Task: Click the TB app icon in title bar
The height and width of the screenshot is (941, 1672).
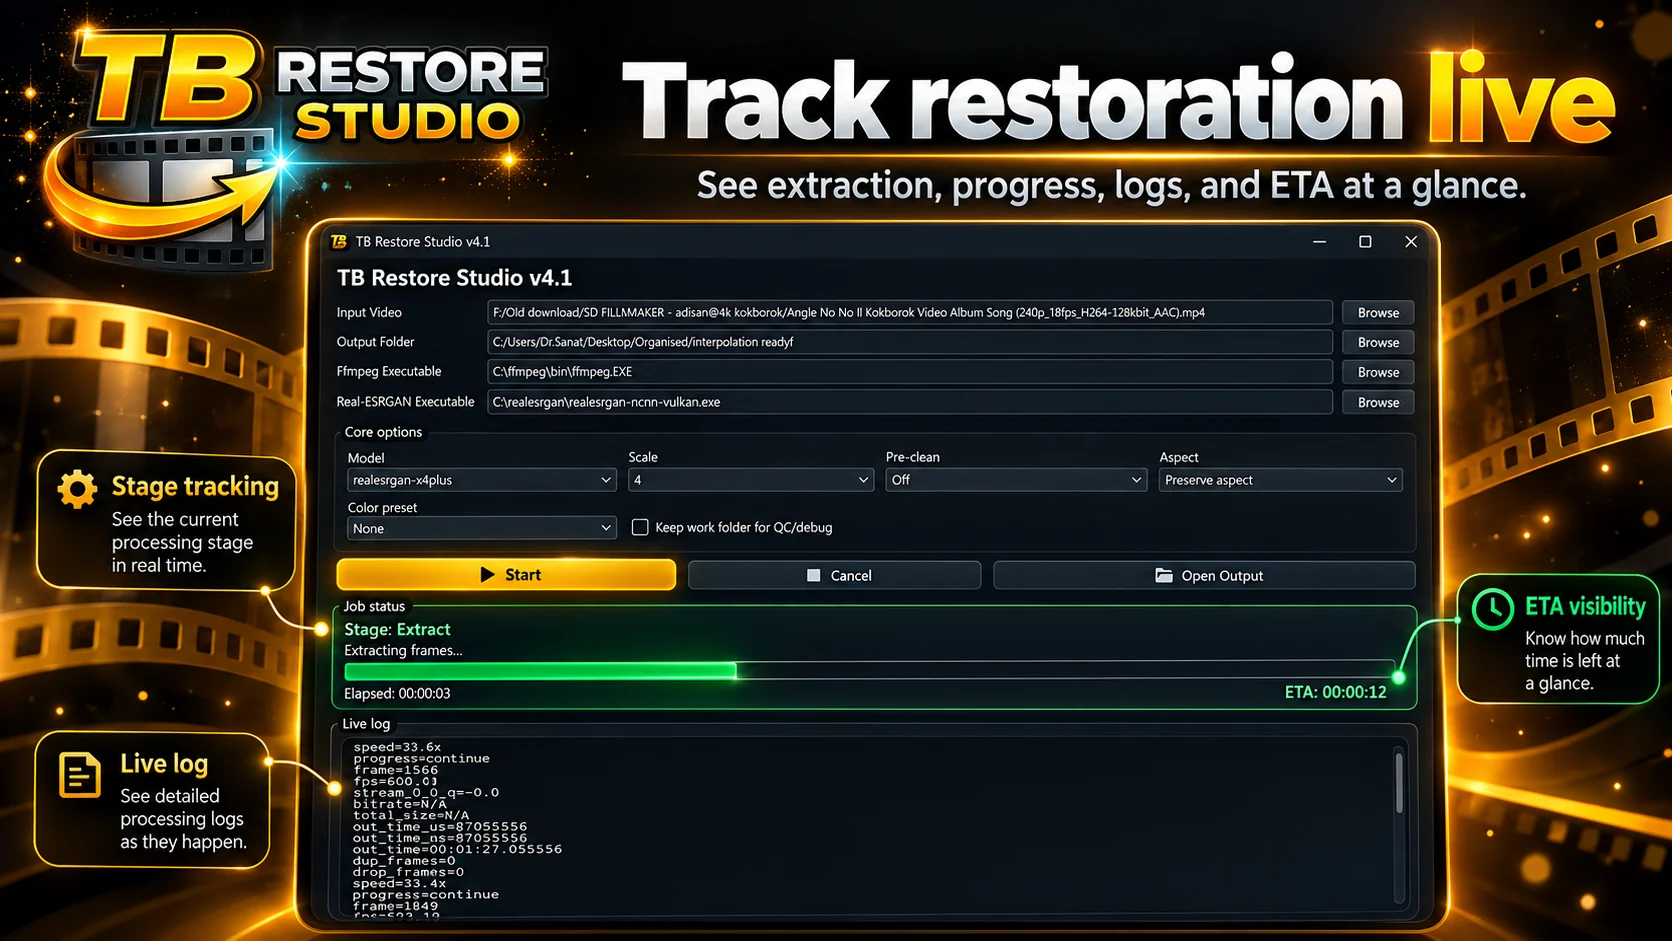Action: coord(339,242)
